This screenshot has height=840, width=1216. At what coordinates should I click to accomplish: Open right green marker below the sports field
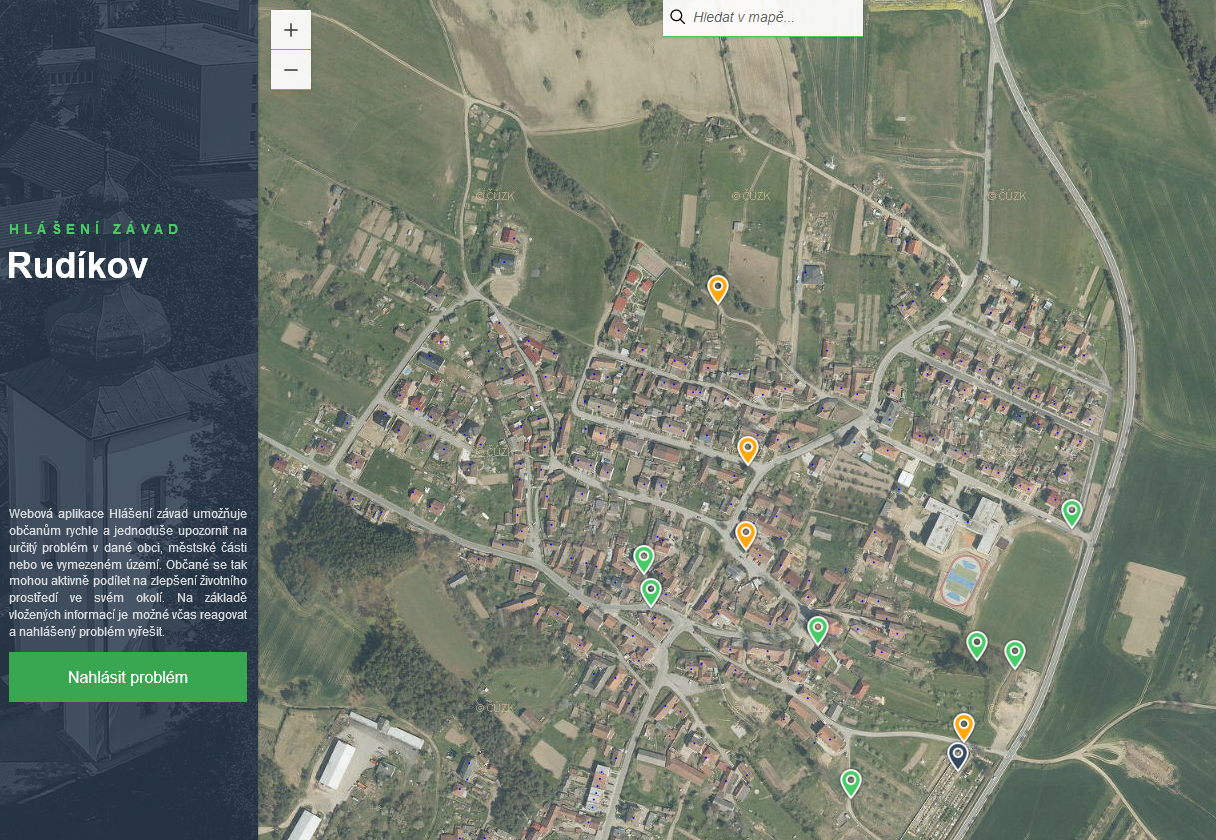coord(1014,653)
